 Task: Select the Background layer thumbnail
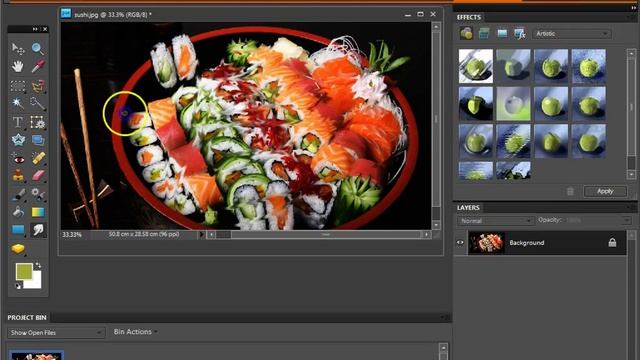pyautogui.click(x=487, y=242)
